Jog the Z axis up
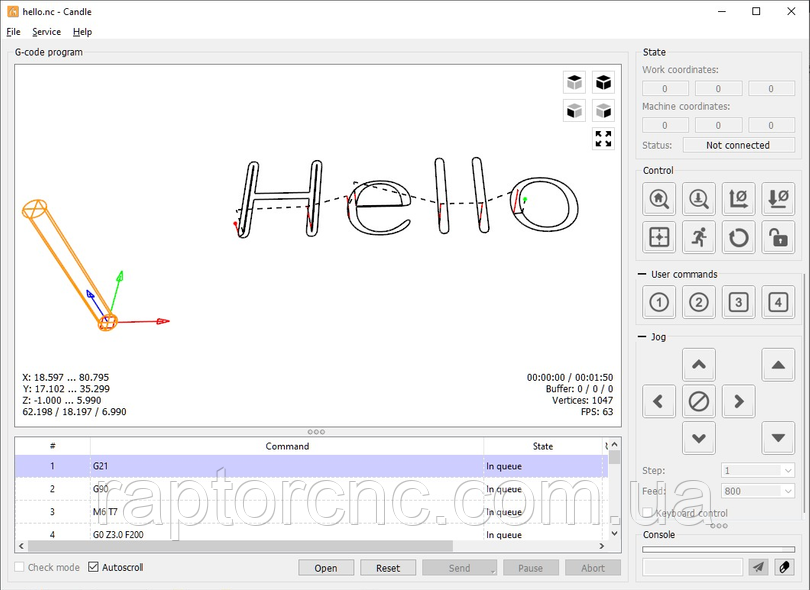The image size is (810, 590). [x=777, y=365]
